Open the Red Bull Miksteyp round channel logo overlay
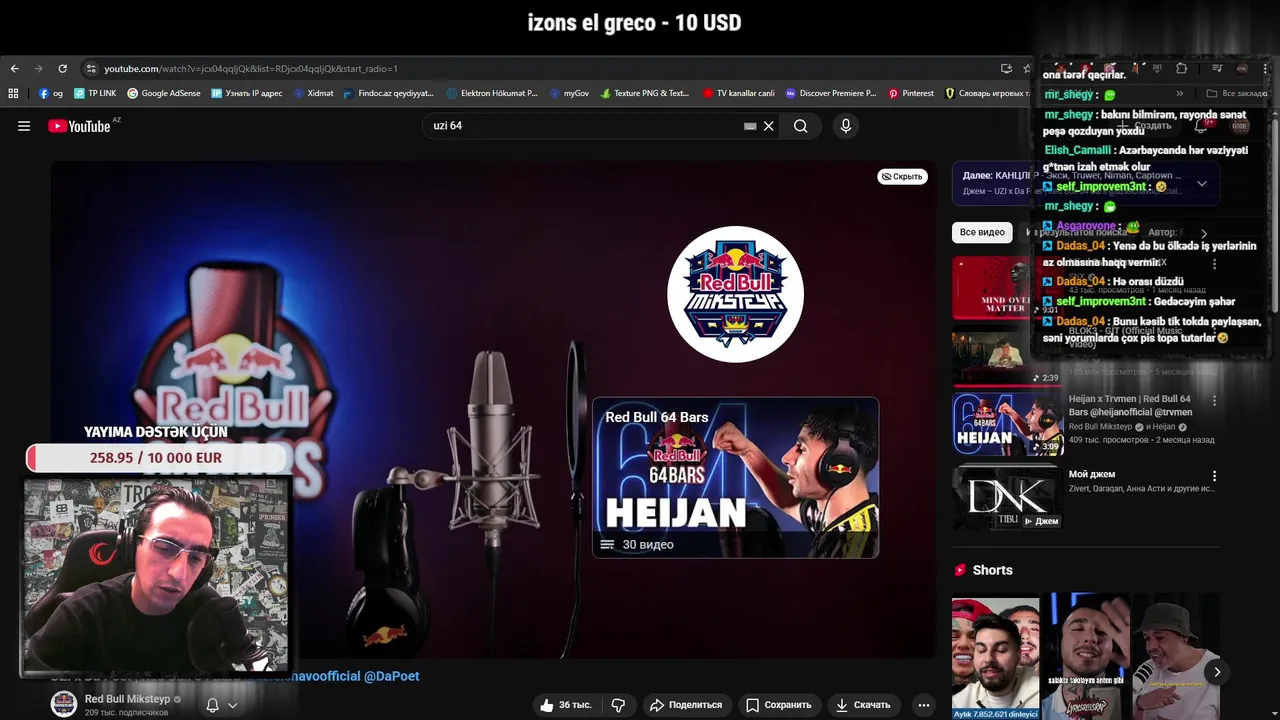 (736, 294)
